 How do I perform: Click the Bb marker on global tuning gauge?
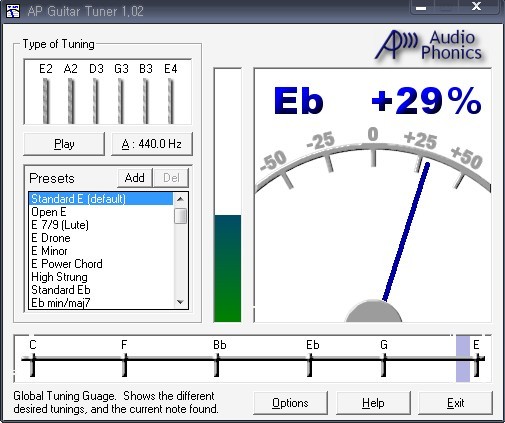pos(217,359)
